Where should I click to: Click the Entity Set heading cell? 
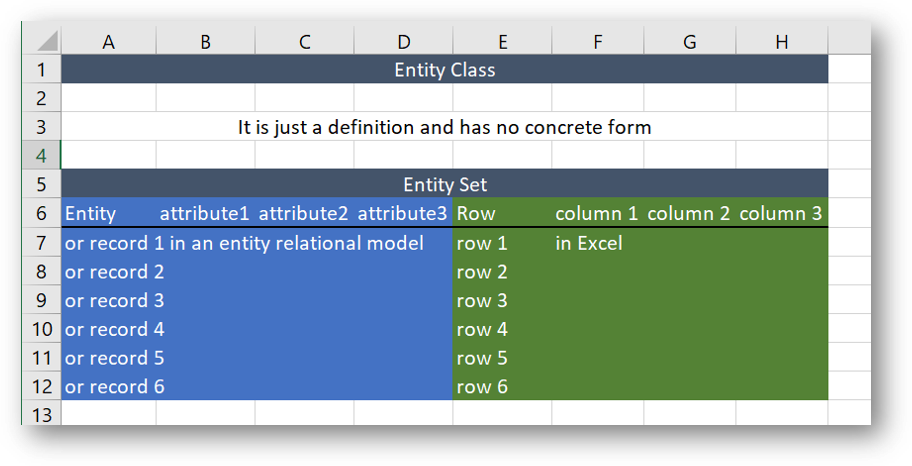click(444, 185)
